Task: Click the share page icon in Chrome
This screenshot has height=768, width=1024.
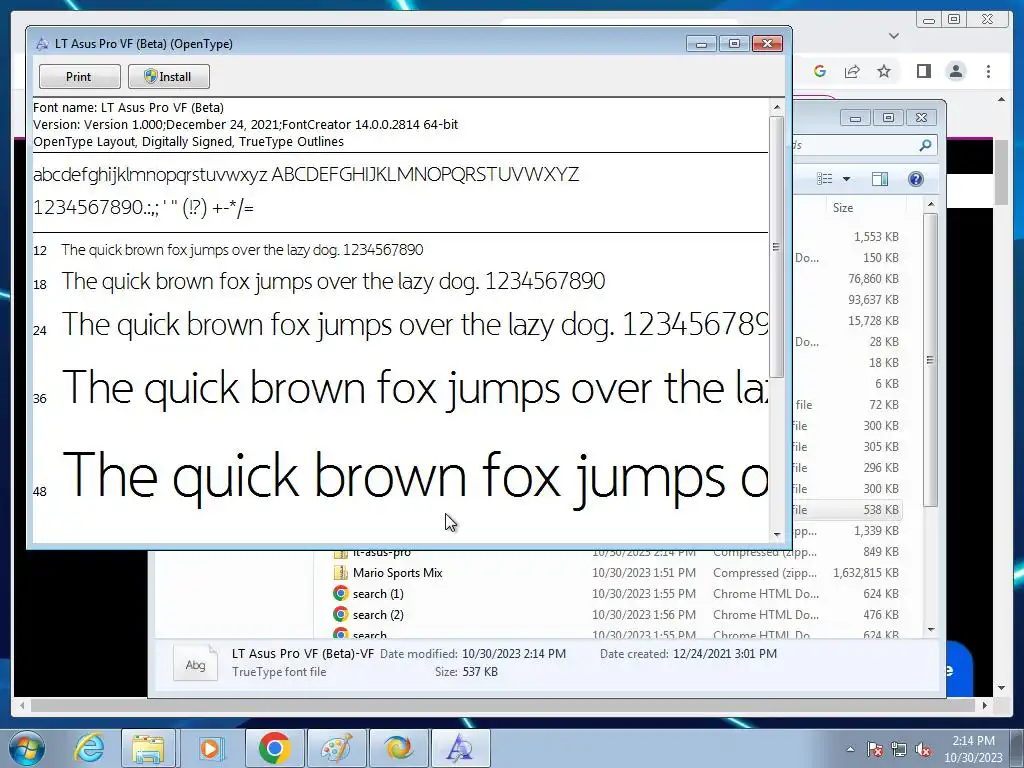Action: (852, 71)
